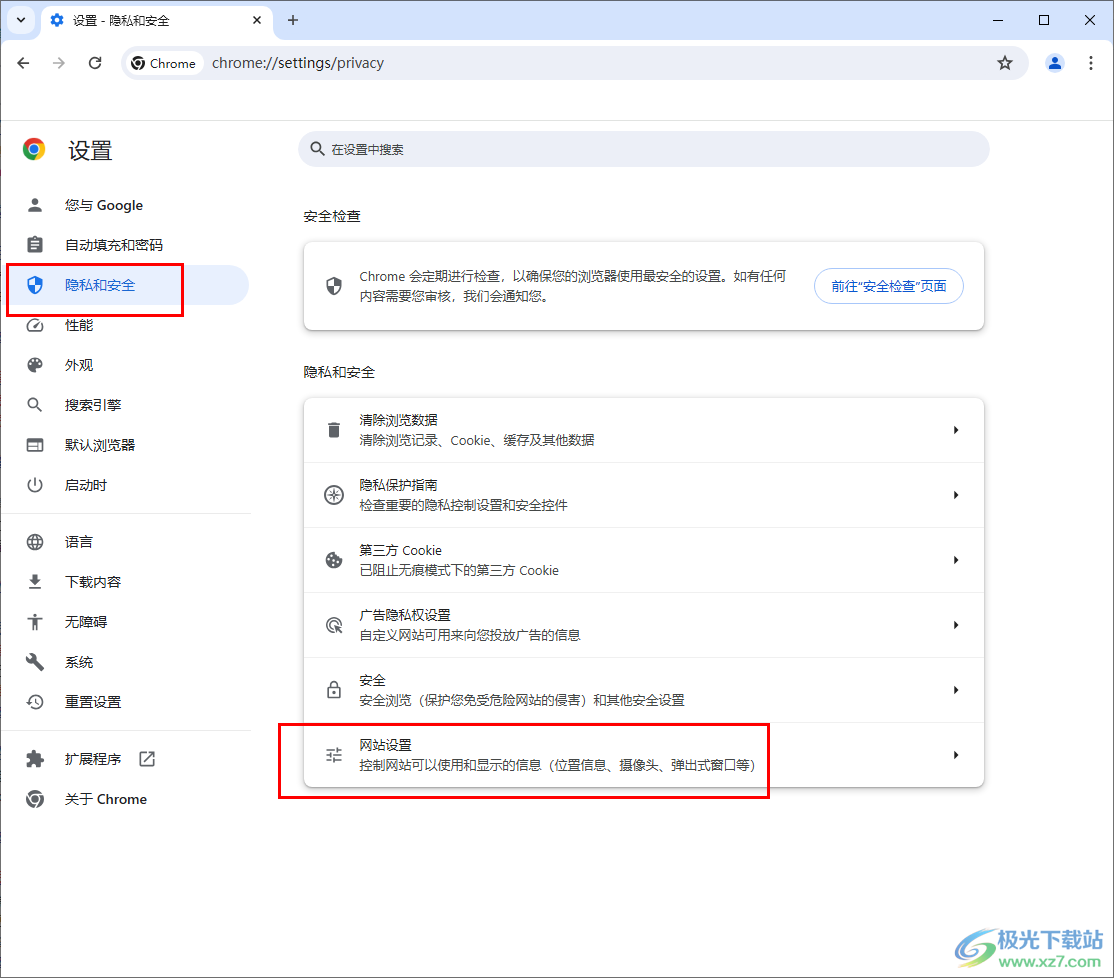Click the Chrome site info chip
The image size is (1114, 978).
point(164,63)
